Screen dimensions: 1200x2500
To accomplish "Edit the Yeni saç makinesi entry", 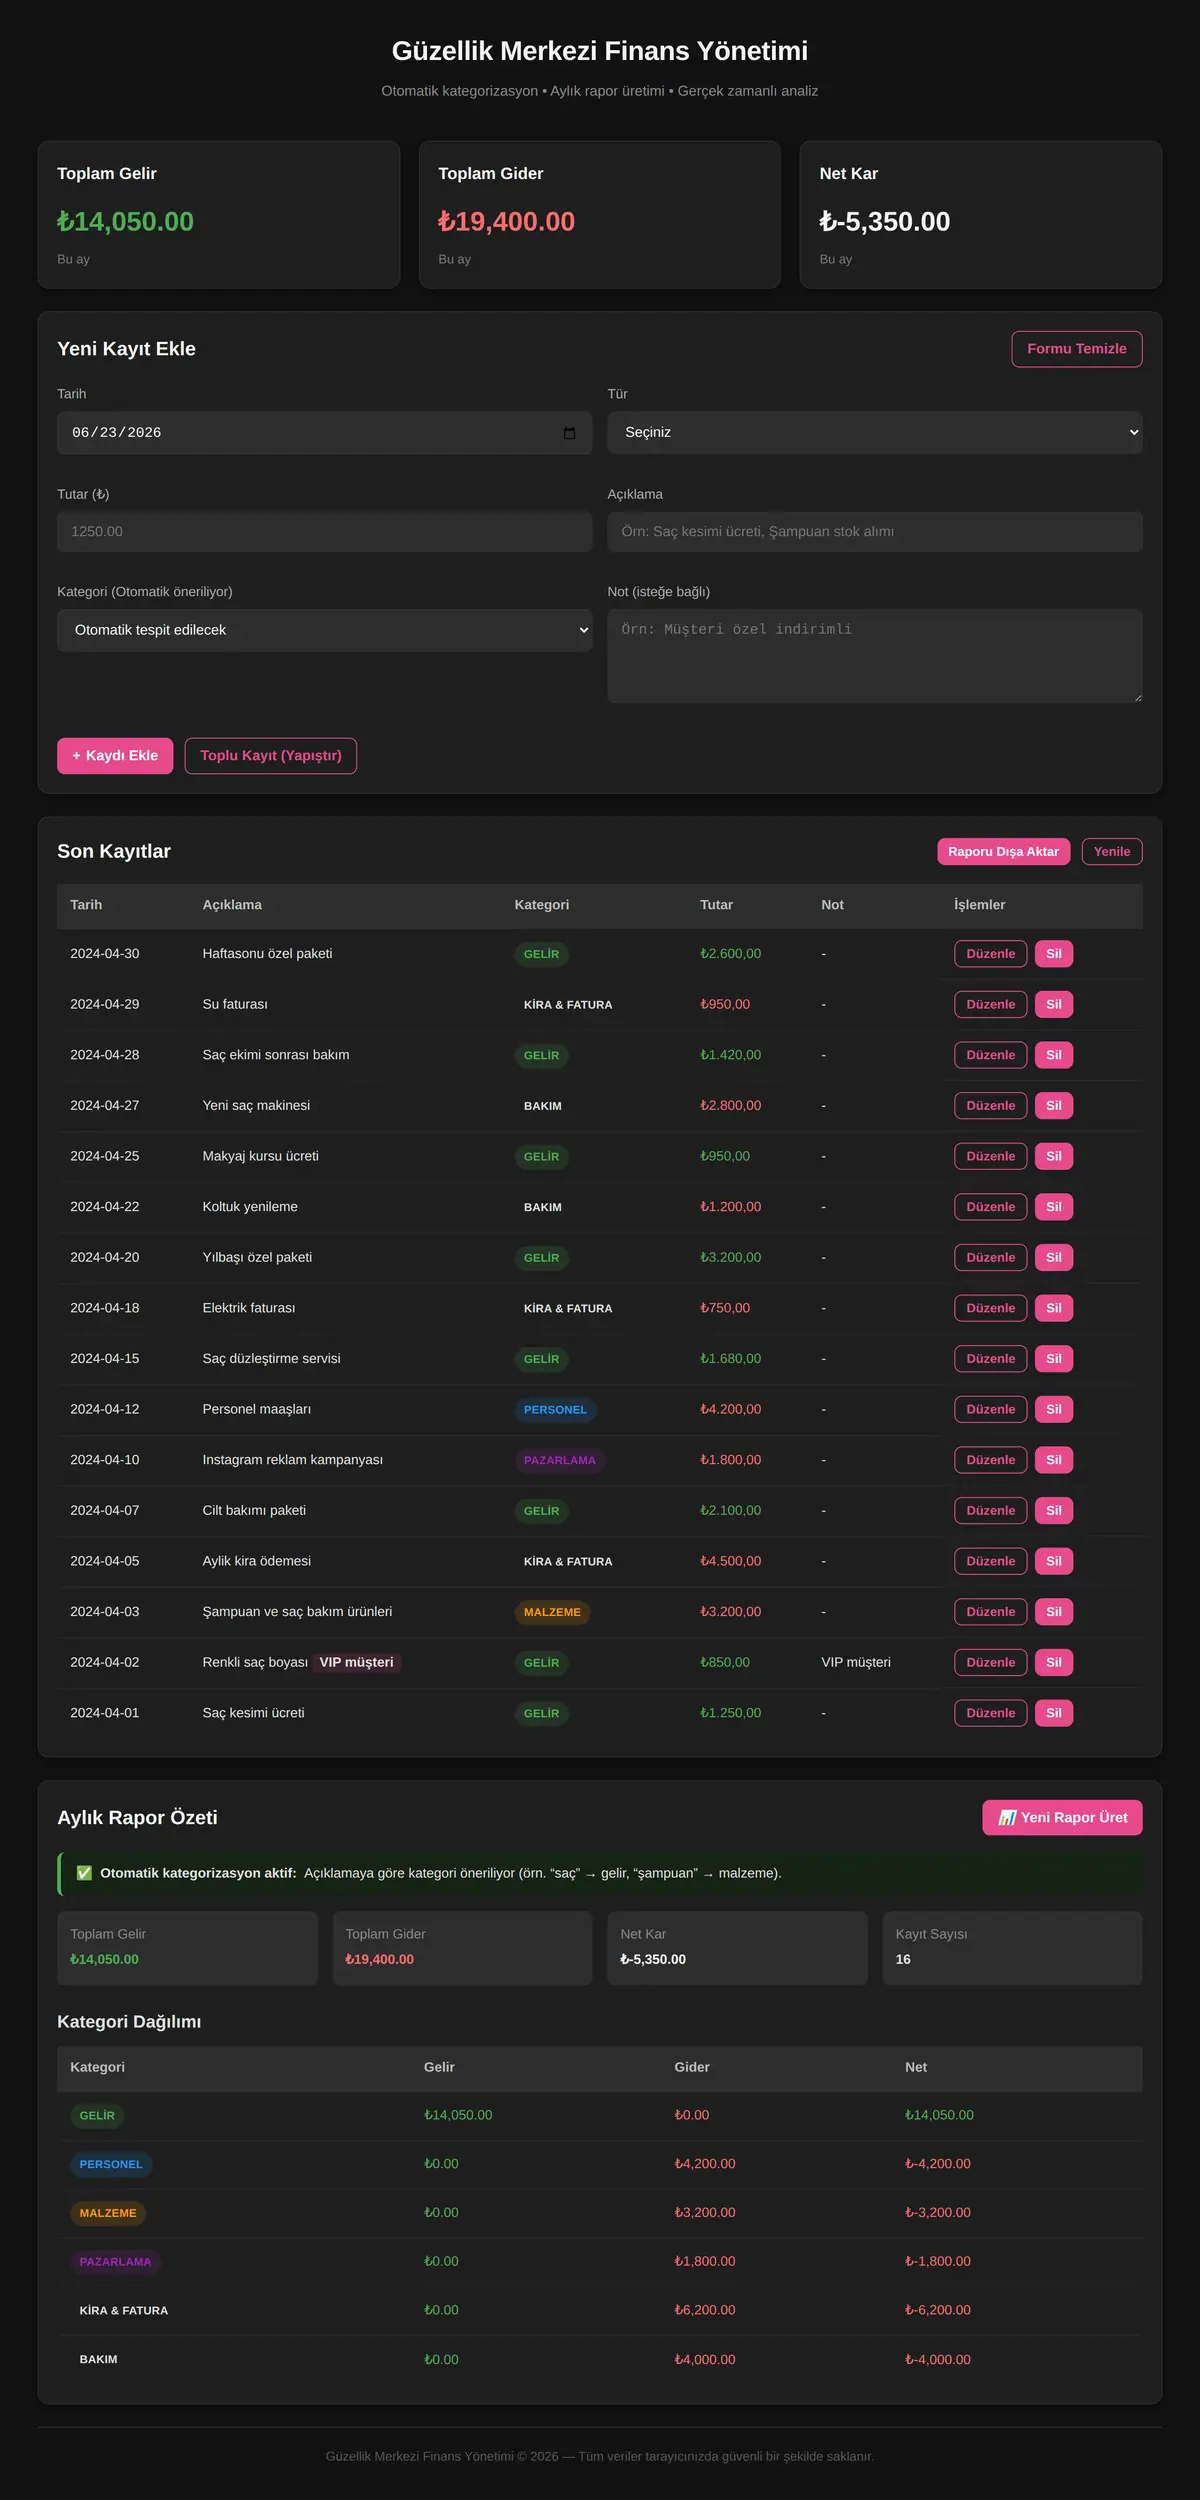I will click(x=990, y=1106).
